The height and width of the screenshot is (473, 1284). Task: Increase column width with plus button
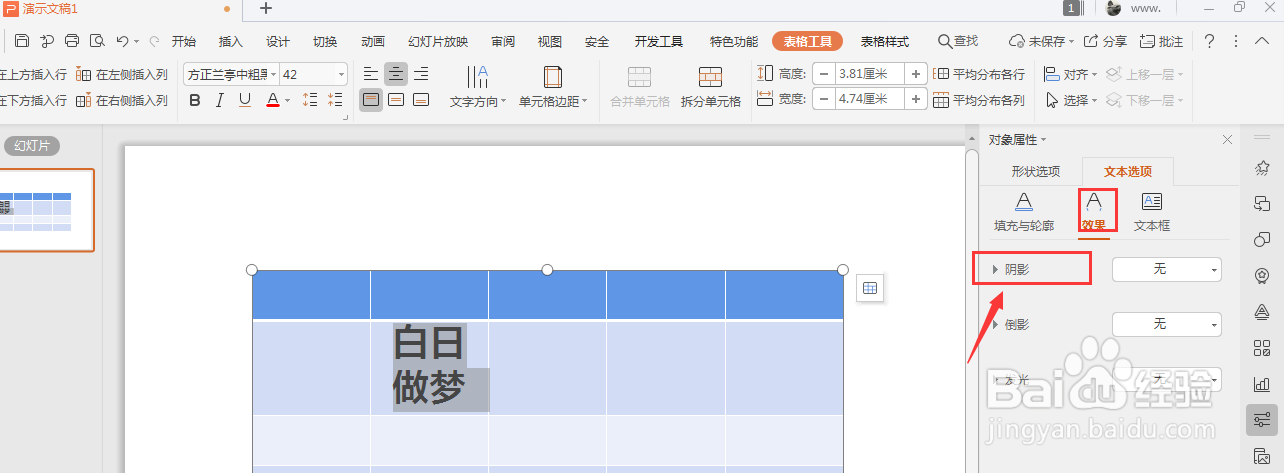916,99
